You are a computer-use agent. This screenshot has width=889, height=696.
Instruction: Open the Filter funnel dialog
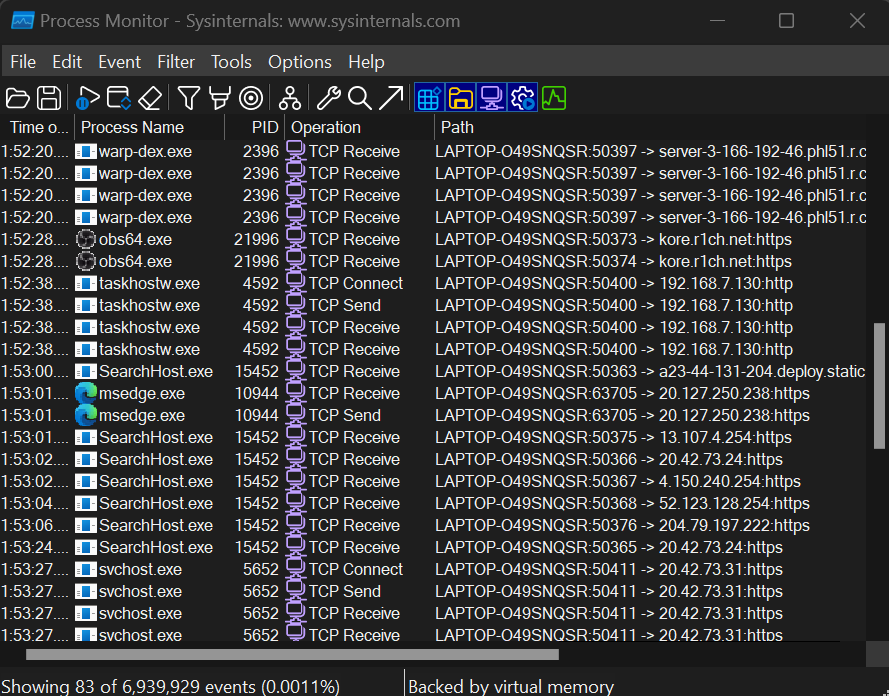pos(189,98)
